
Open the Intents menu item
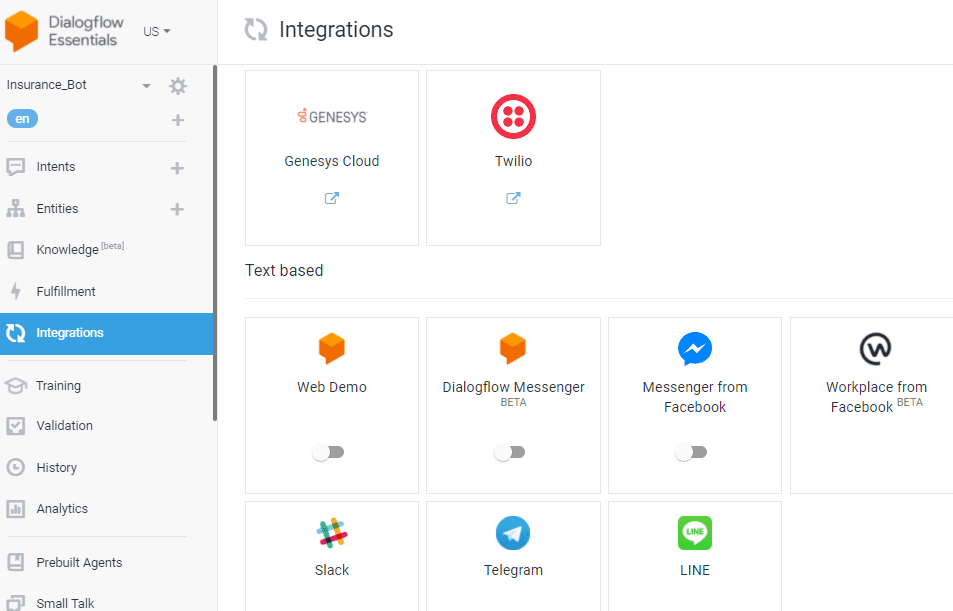(x=56, y=167)
